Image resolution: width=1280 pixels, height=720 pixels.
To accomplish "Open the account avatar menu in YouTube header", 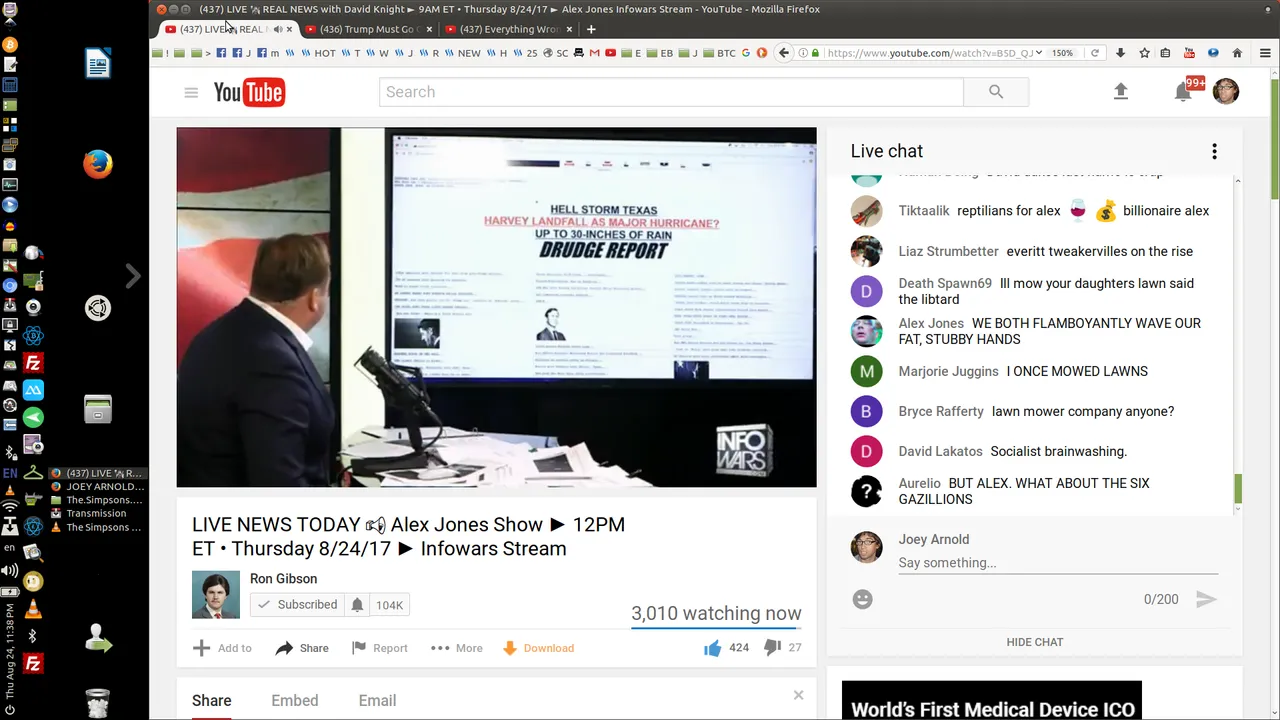I will (1226, 92).
